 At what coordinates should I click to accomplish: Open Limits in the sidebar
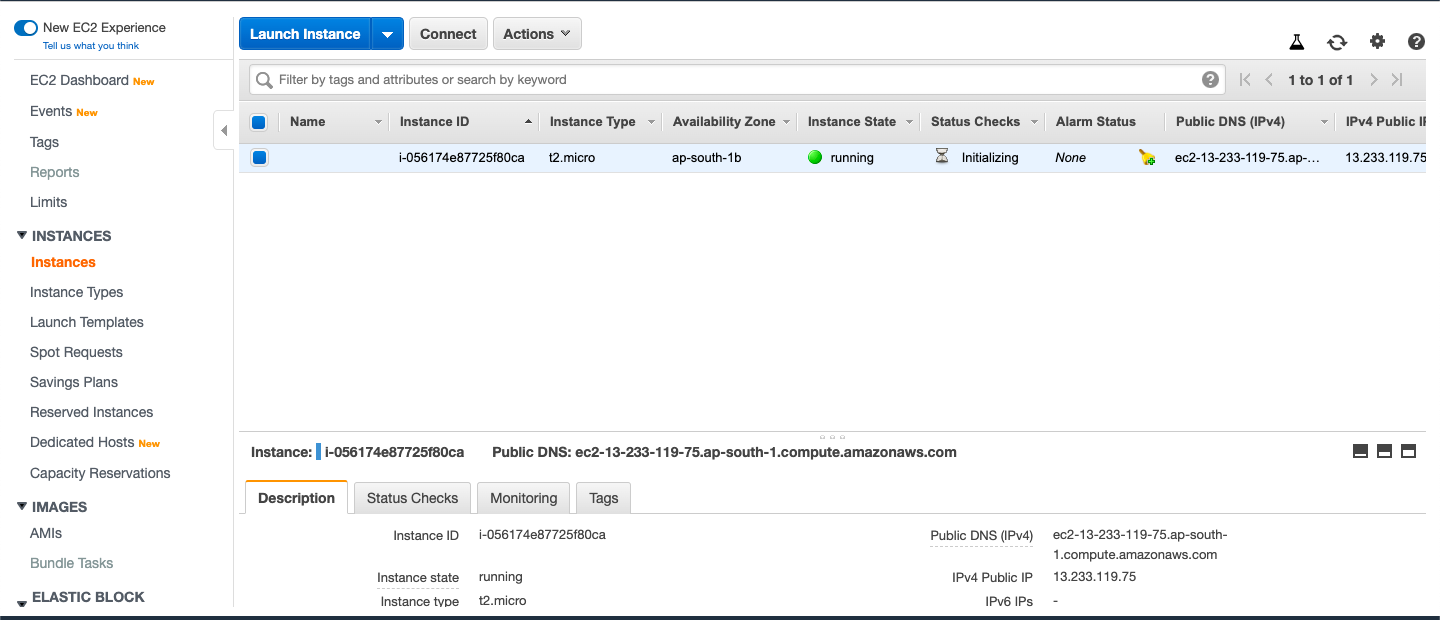(x=48, y=202)
